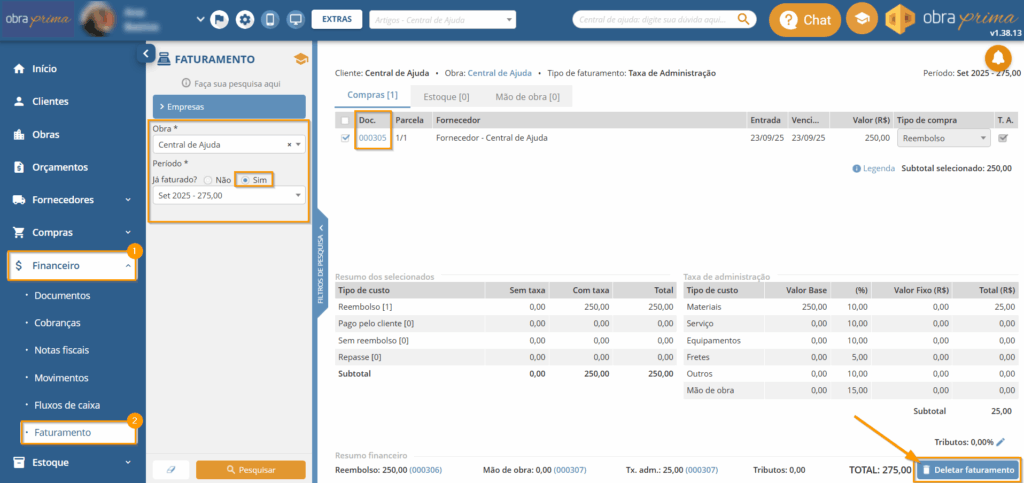This screenshot has height=483, width=1024.
Task: Switch to the Mão de obra [0] tab
Action: pos(527,96)
